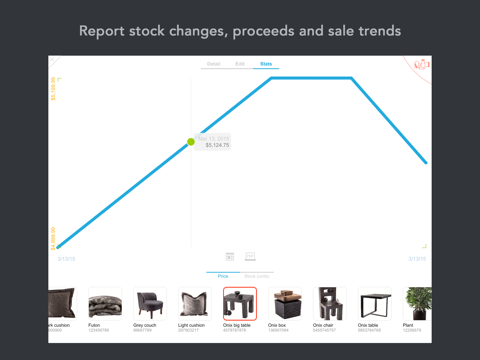Select the Onix table thumbnail
This screenshot has height=360, width=480.
point(375,304)
